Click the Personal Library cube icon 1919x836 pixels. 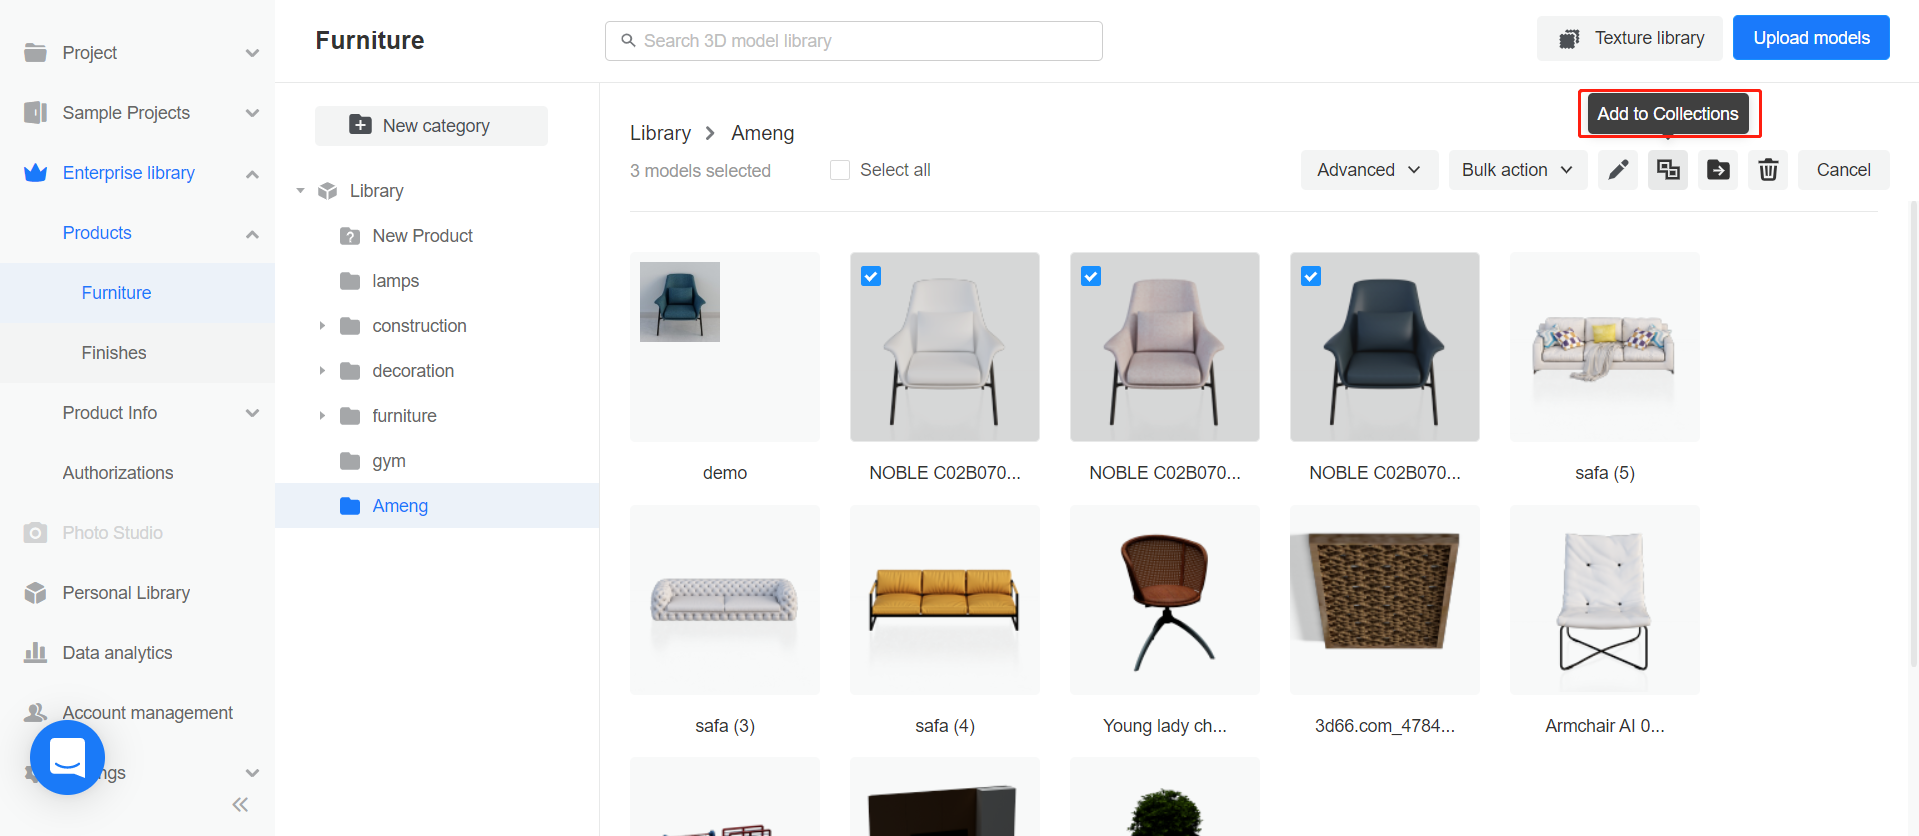(x=35, y=592)
